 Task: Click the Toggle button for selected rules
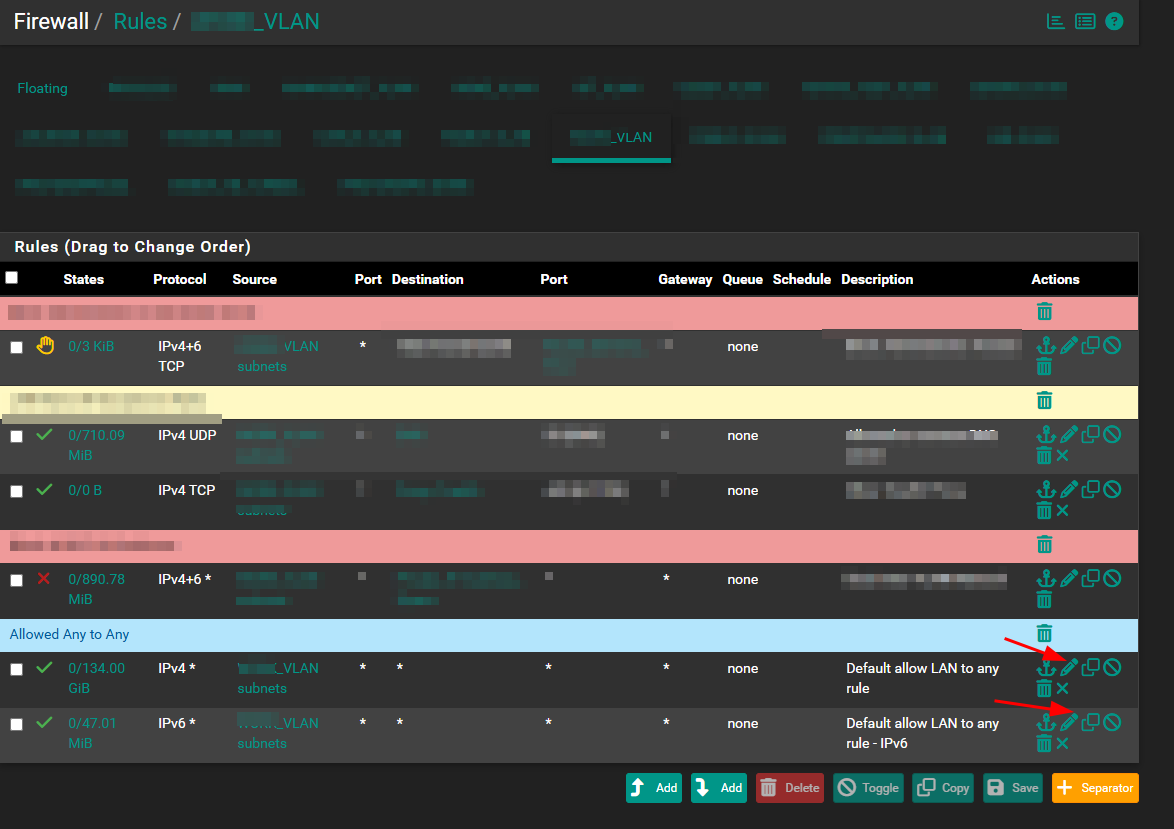(x=869, y=788)
